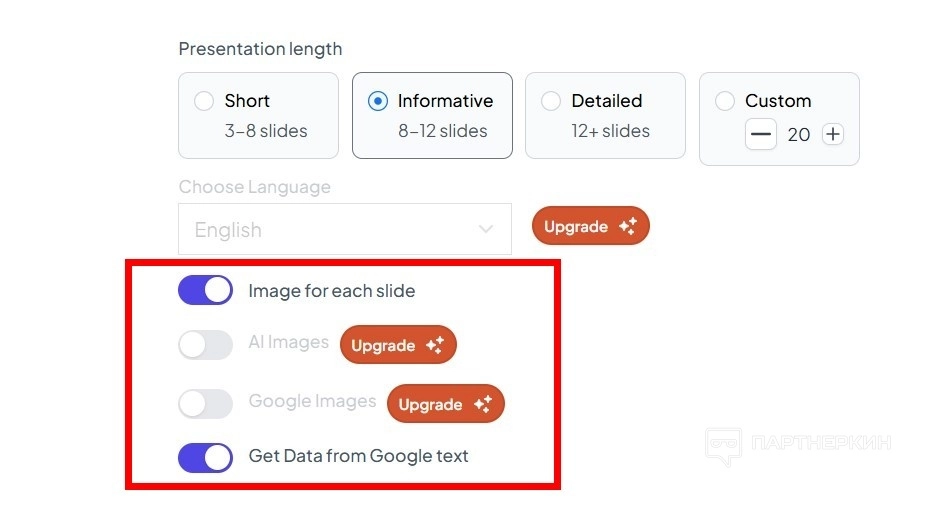The width and height of the screenshot is (942, 519).
Task: Disable Get Data from Google text toggle
Action: [x=205, y=457]
